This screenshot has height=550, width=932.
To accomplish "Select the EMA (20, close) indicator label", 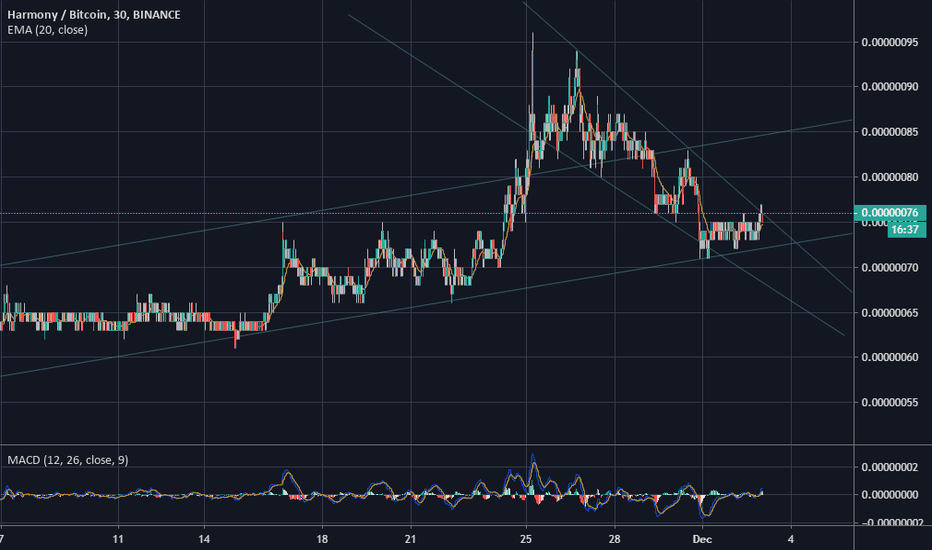I will coord(48,30).
